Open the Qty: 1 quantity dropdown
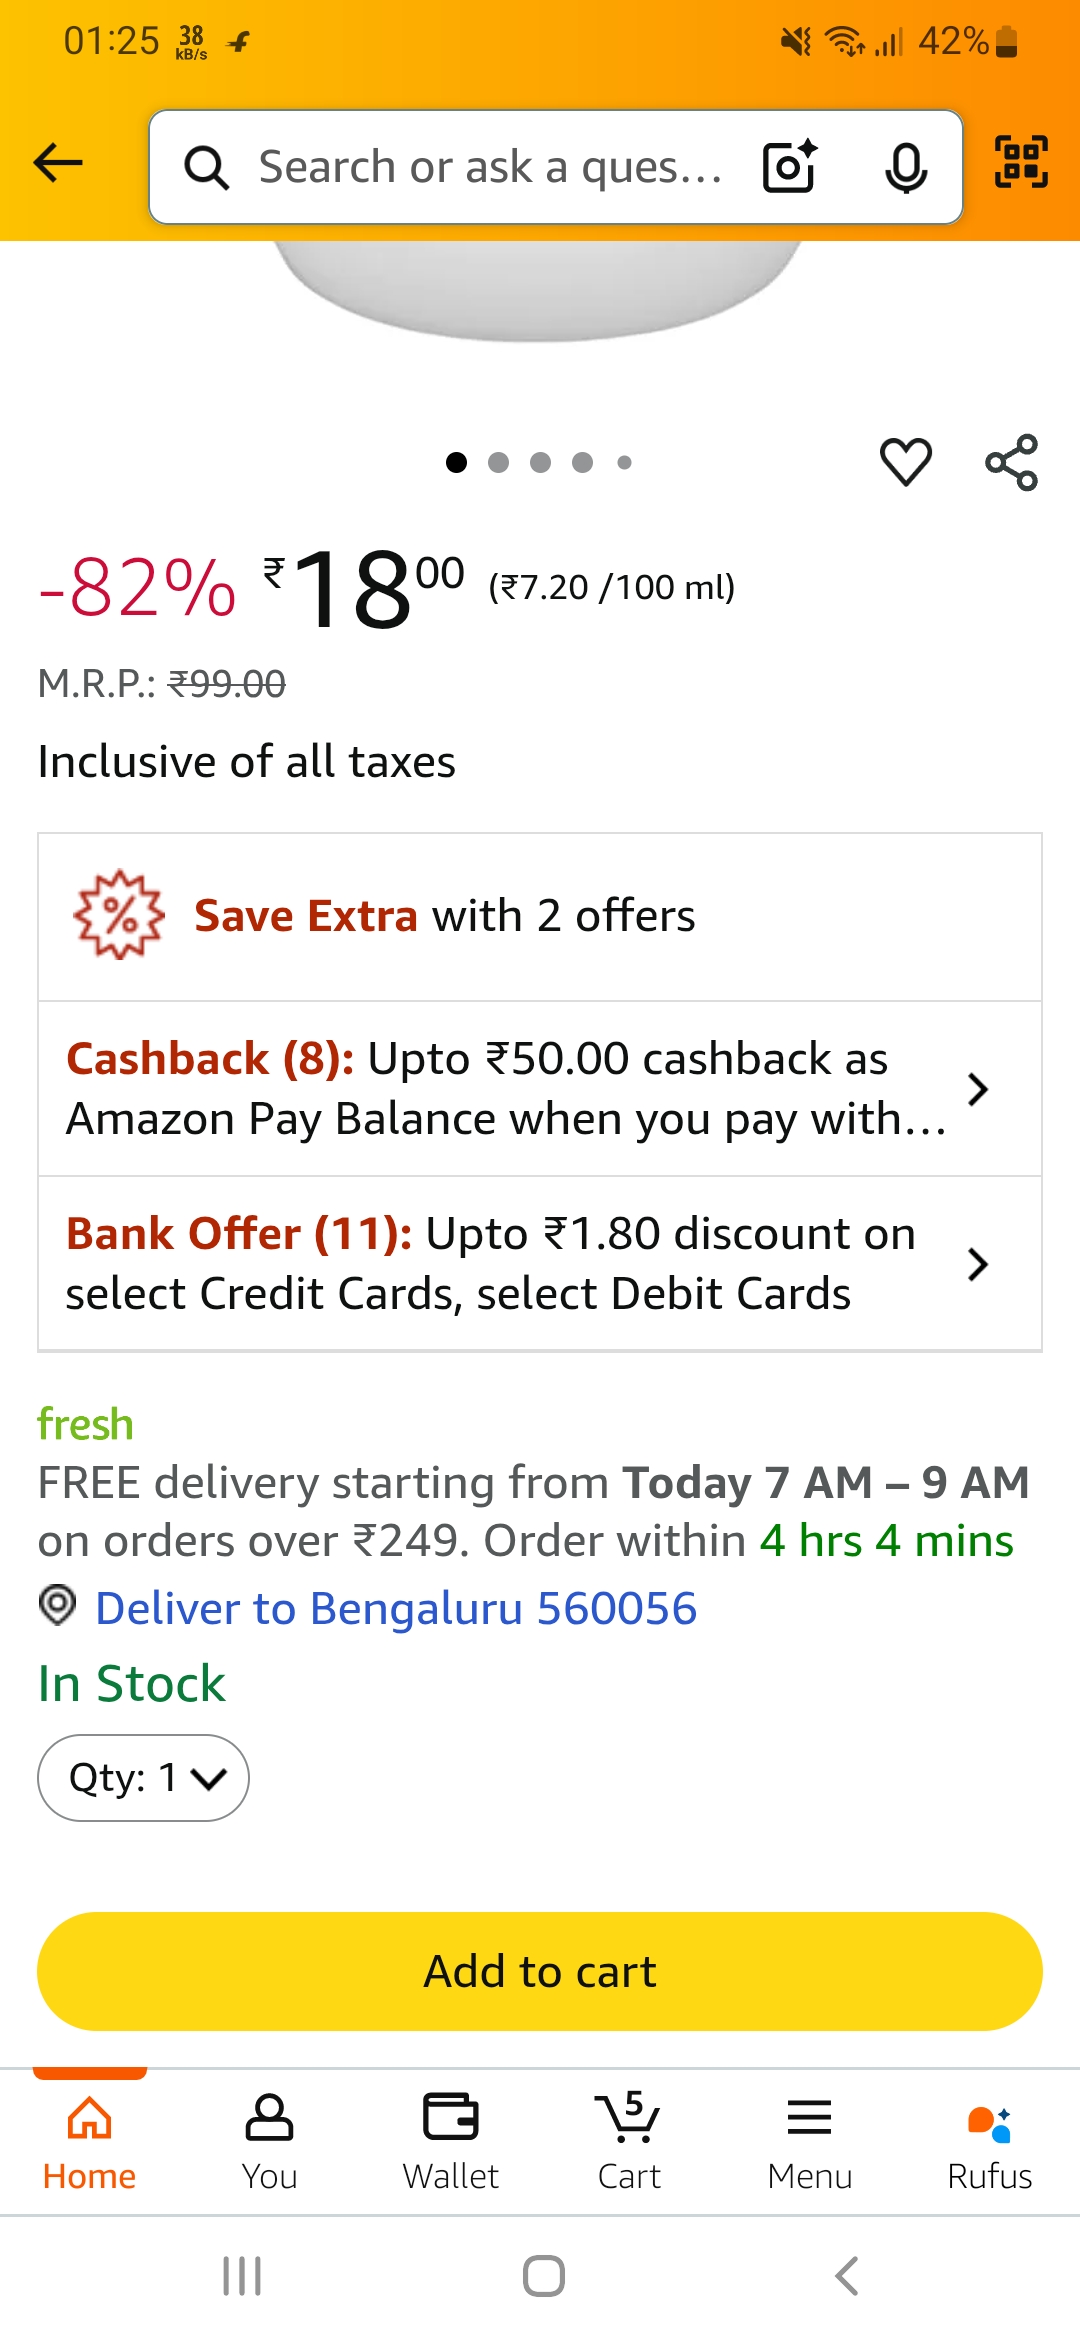This screenshot has height=2340, width=1080. (x=142, y=1777)
